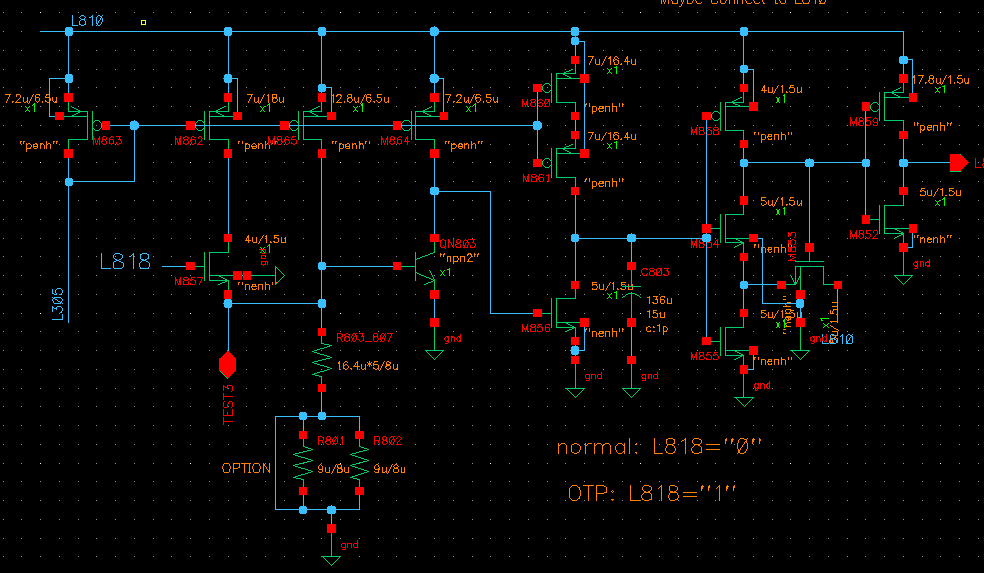This screenshot has width=984, height=573.
Task: Select the R802 resistor symbol
Action: 360,463
